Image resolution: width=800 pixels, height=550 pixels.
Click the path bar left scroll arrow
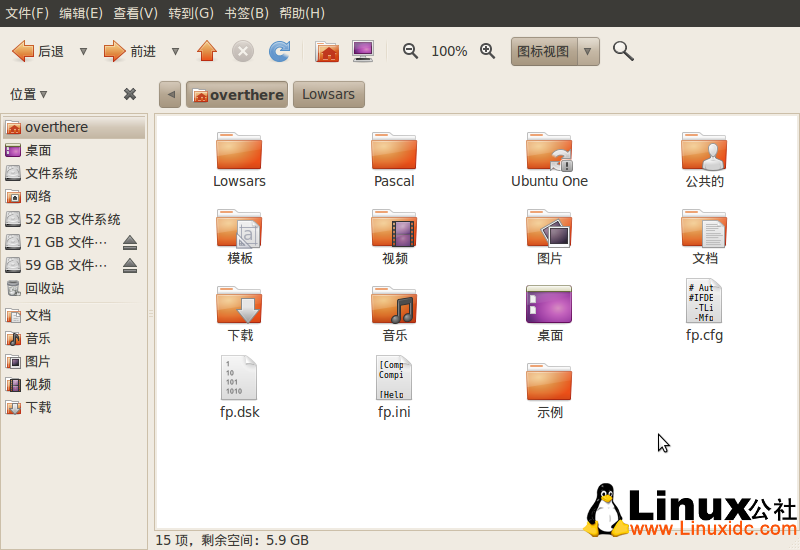tap(170, 94)
